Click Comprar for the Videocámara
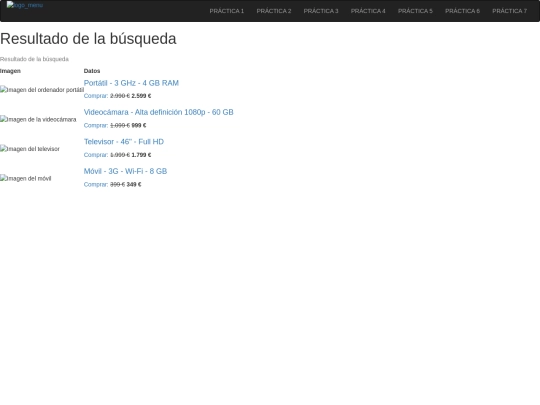This screenshot has width=540, height=405. pyautogui.click(x=96, y=125)
